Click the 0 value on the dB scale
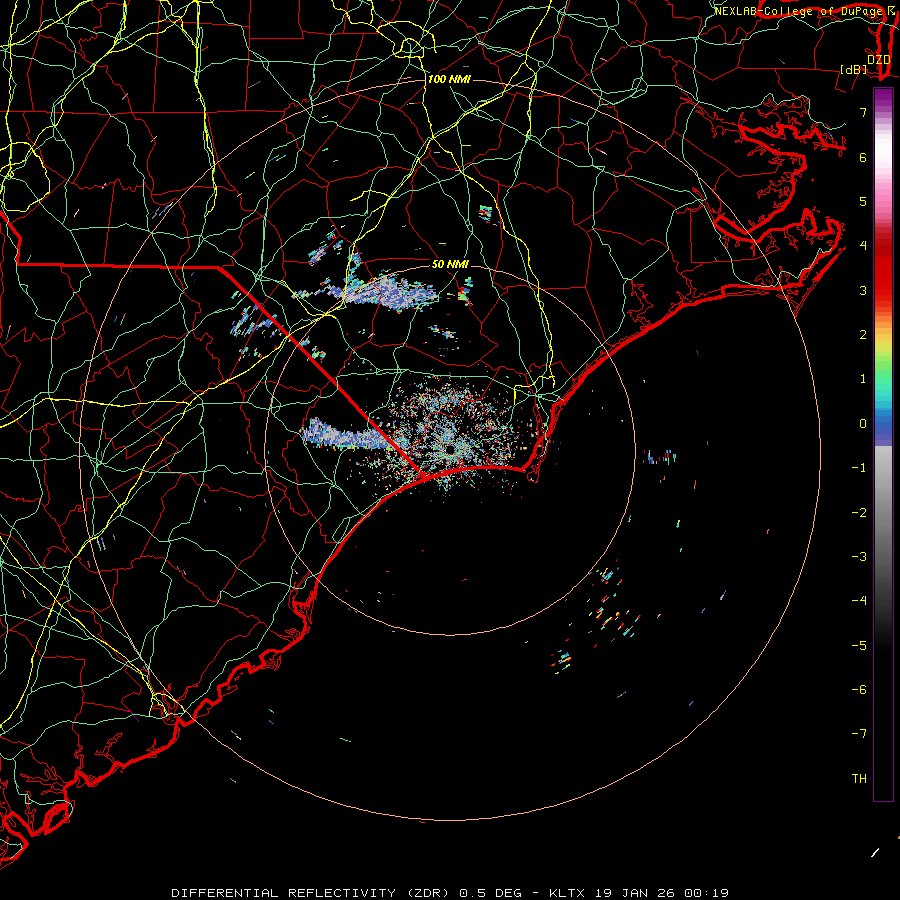900x900 pixels. point(863,424)
